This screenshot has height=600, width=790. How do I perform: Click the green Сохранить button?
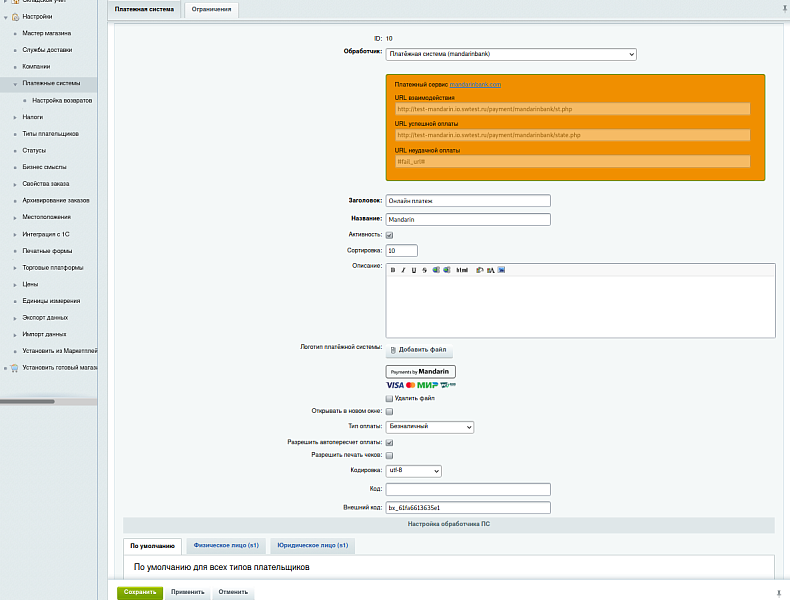click(140, 592)
